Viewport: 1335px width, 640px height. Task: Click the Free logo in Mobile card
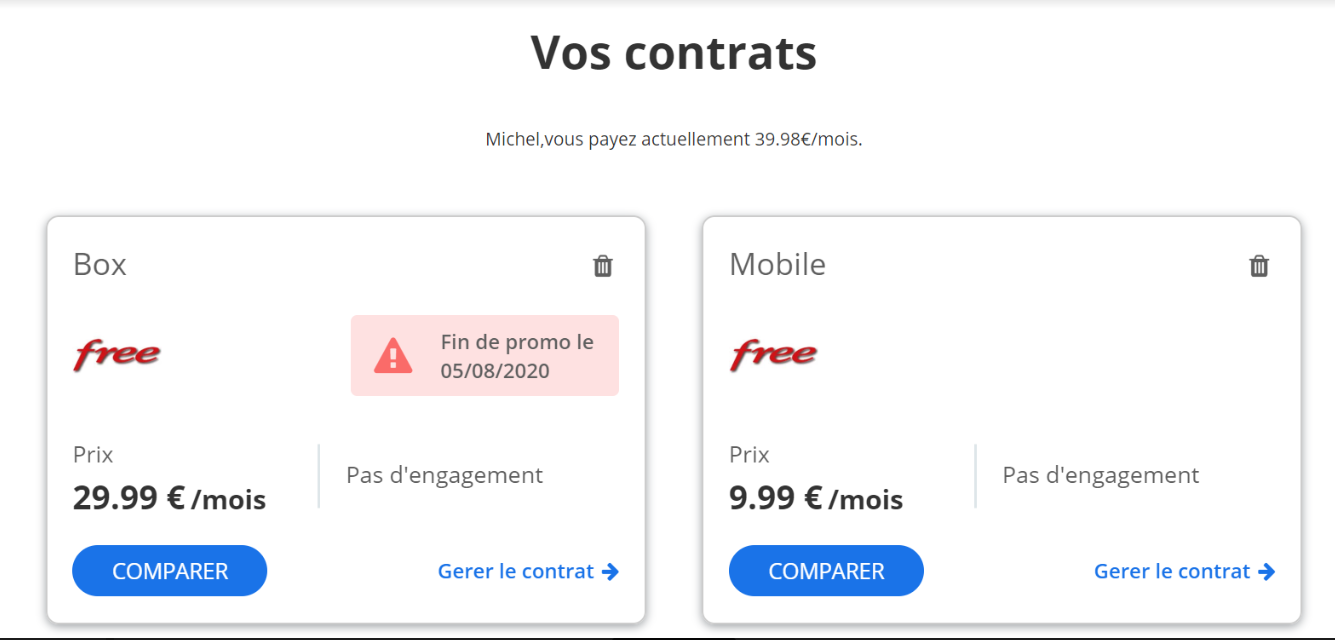(x=773, y=355)
